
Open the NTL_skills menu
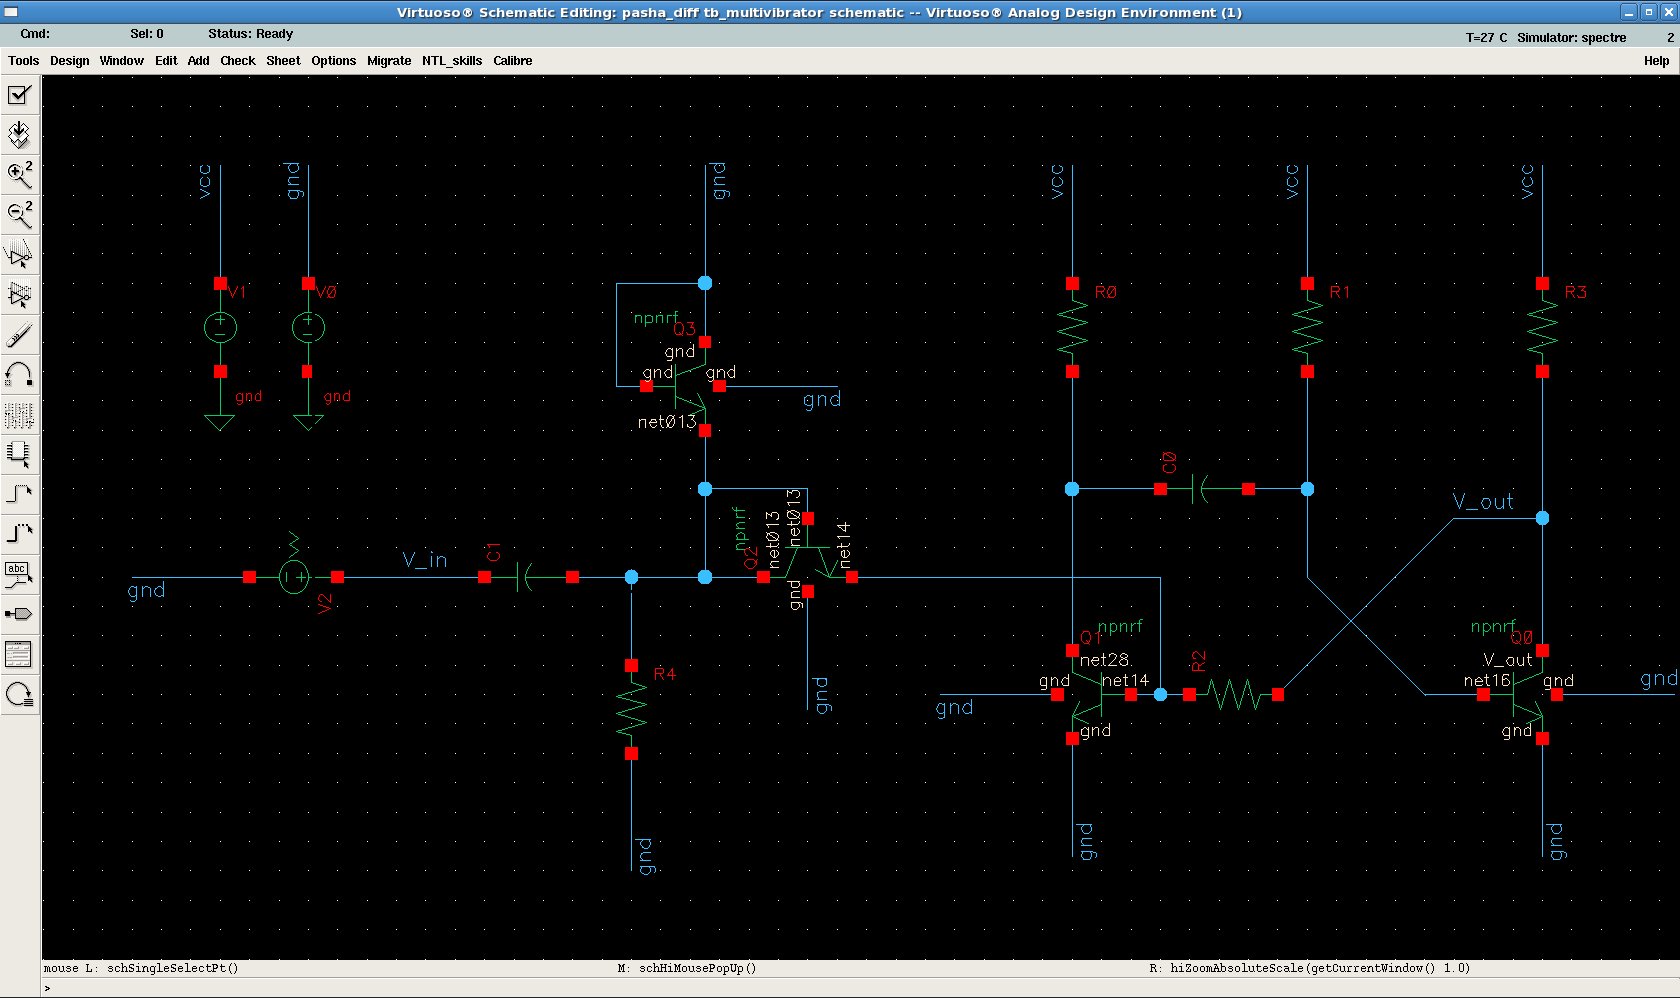pos(452,61)
